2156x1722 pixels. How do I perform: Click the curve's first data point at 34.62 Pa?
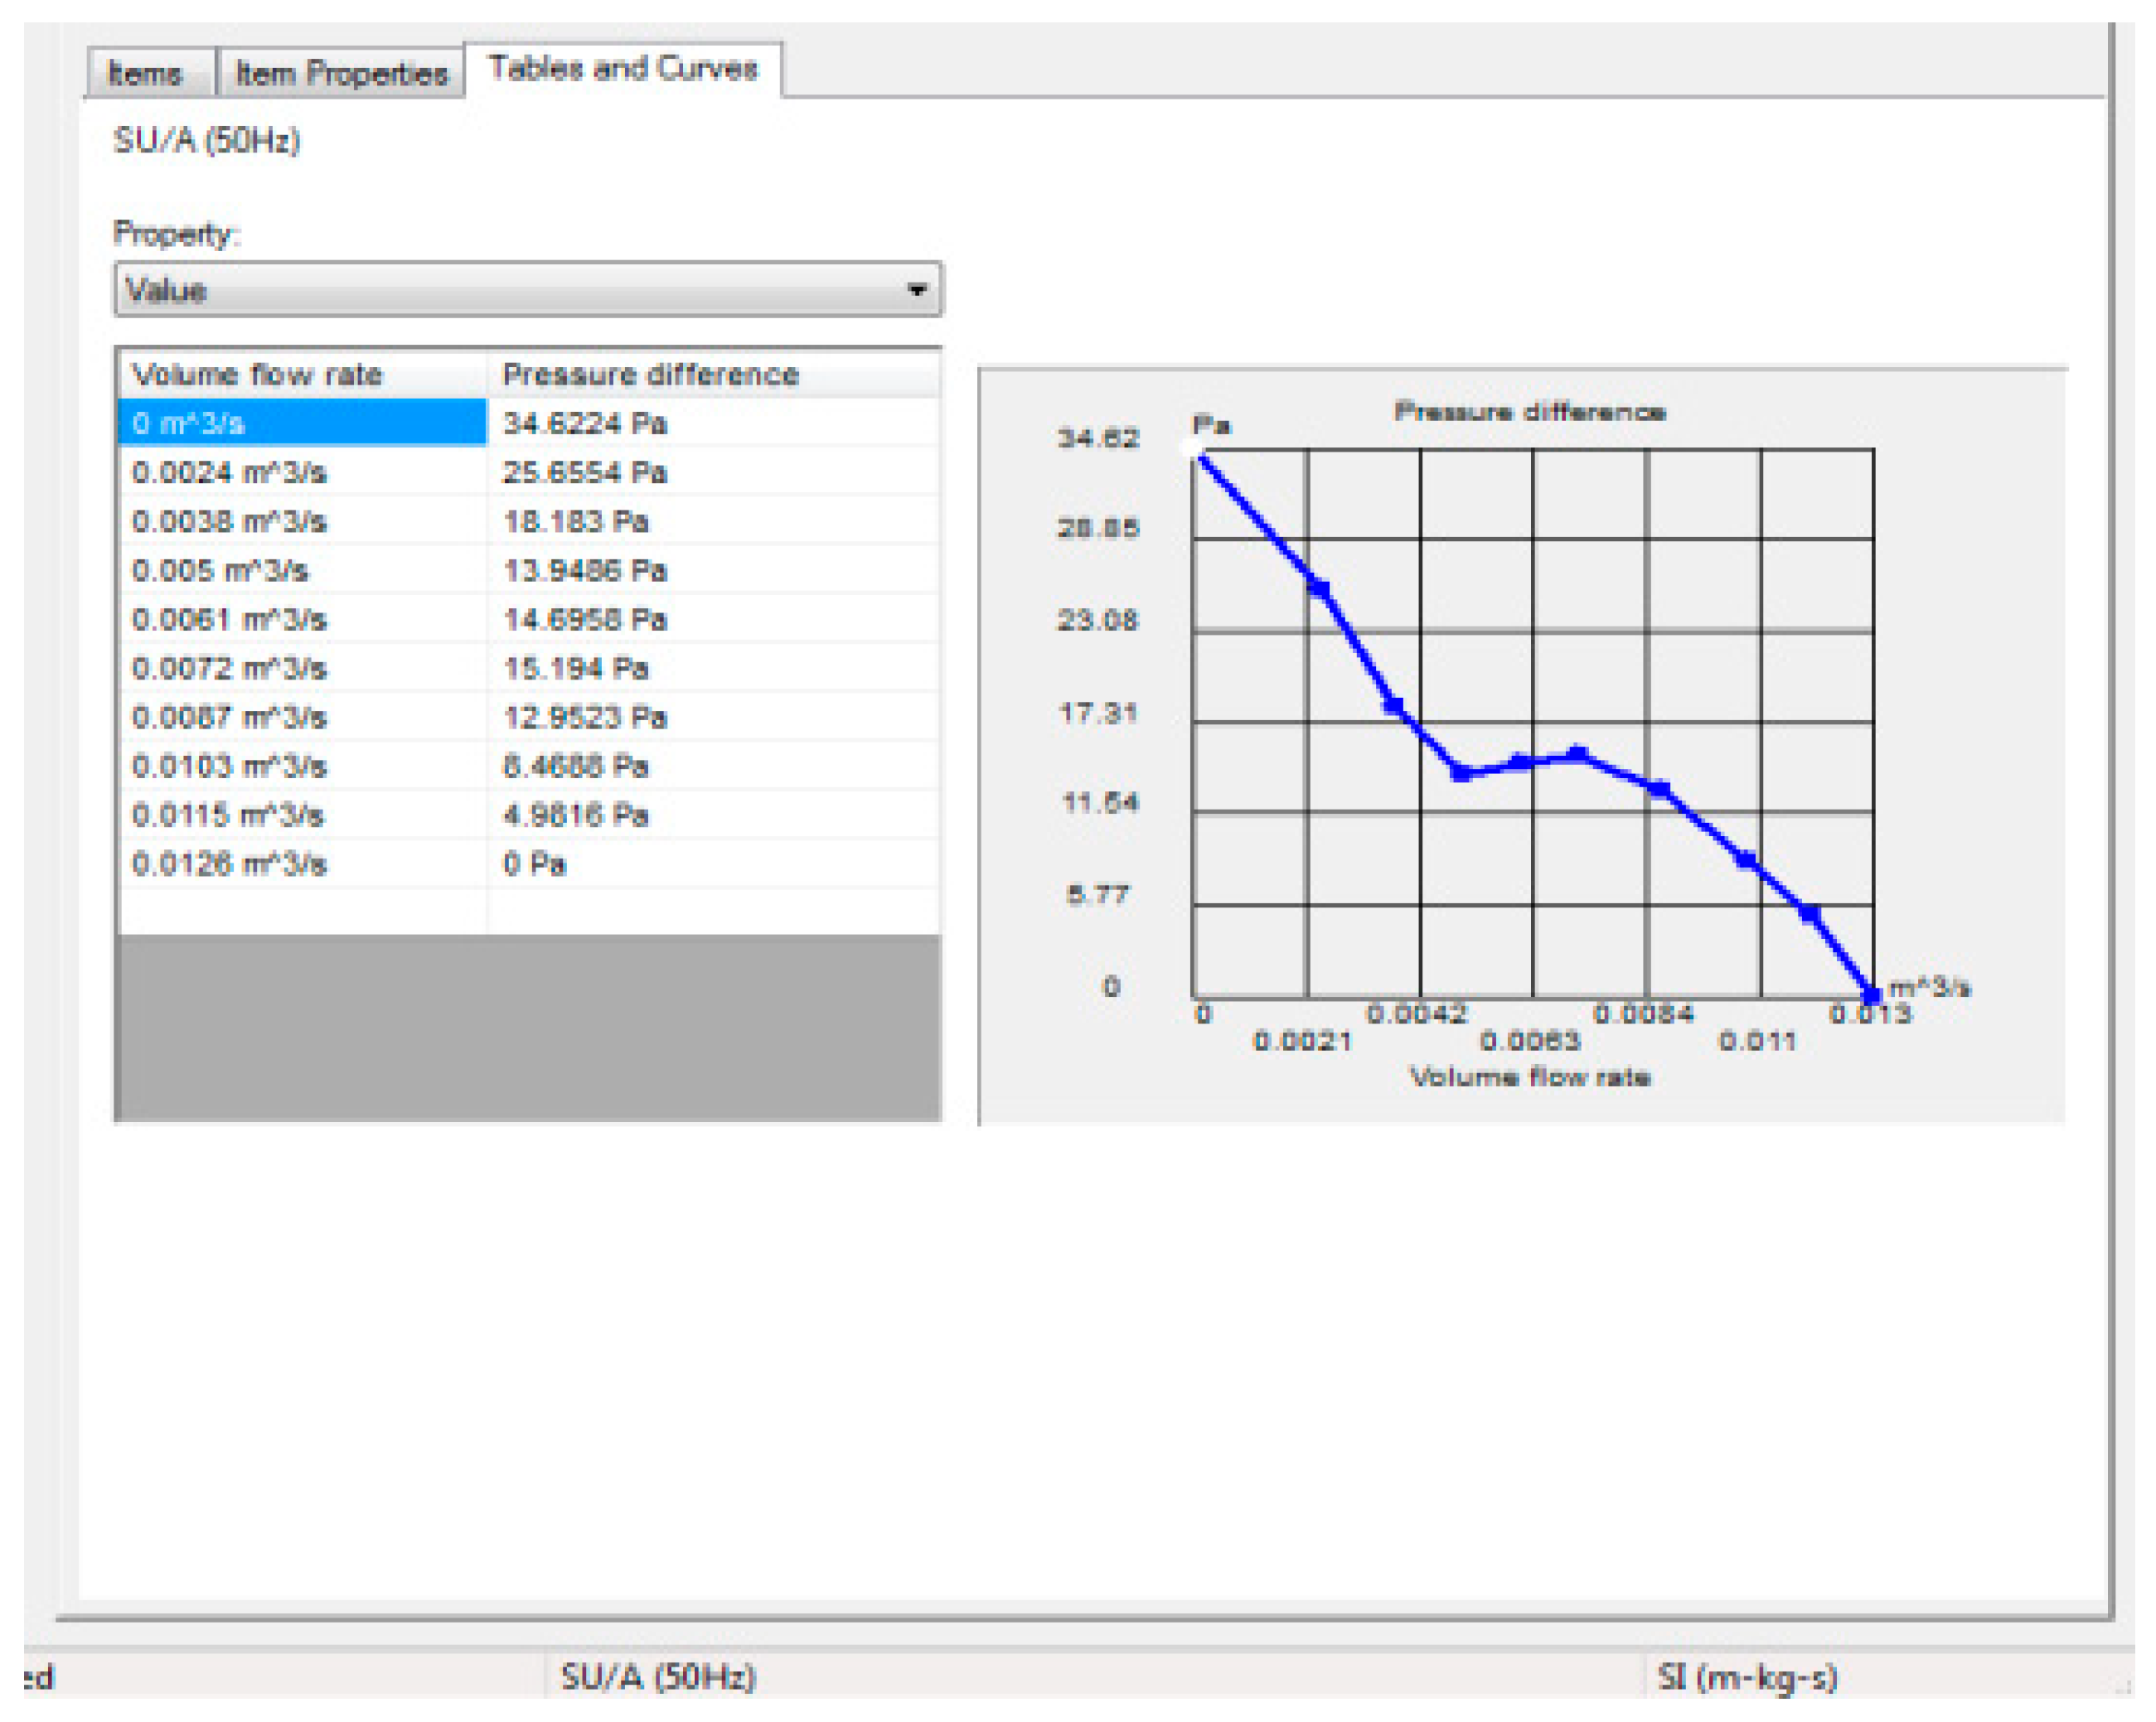(1193, 451)
